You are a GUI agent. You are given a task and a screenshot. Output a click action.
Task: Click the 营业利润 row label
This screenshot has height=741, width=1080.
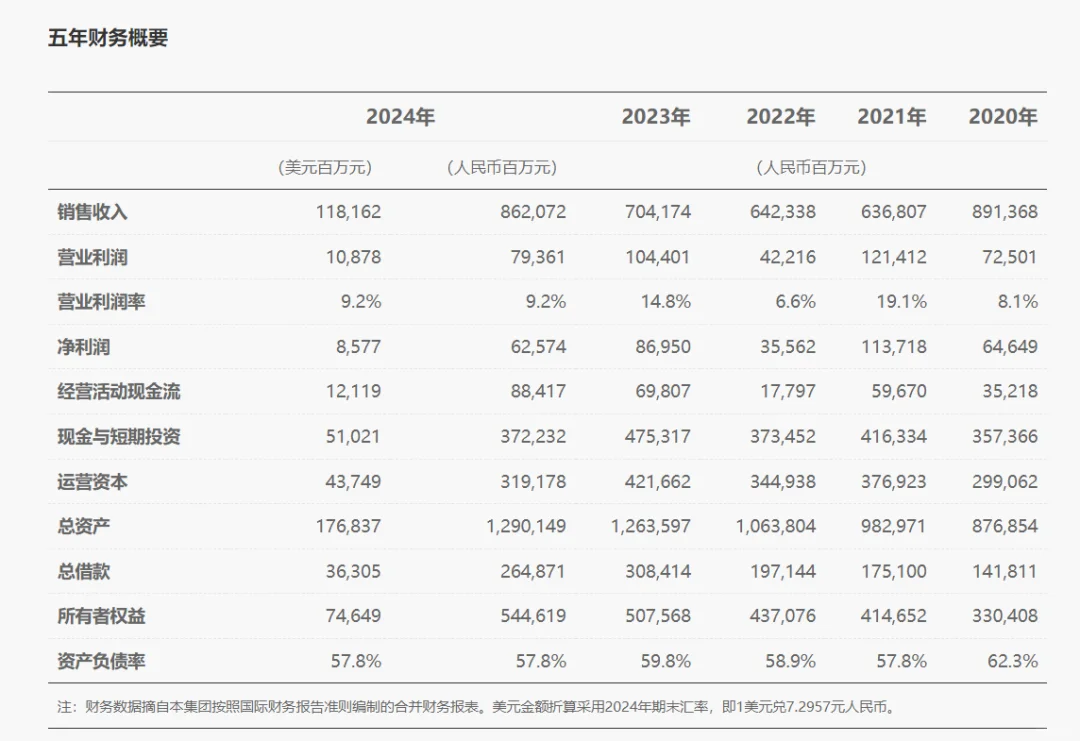click(x=84, y=257)
